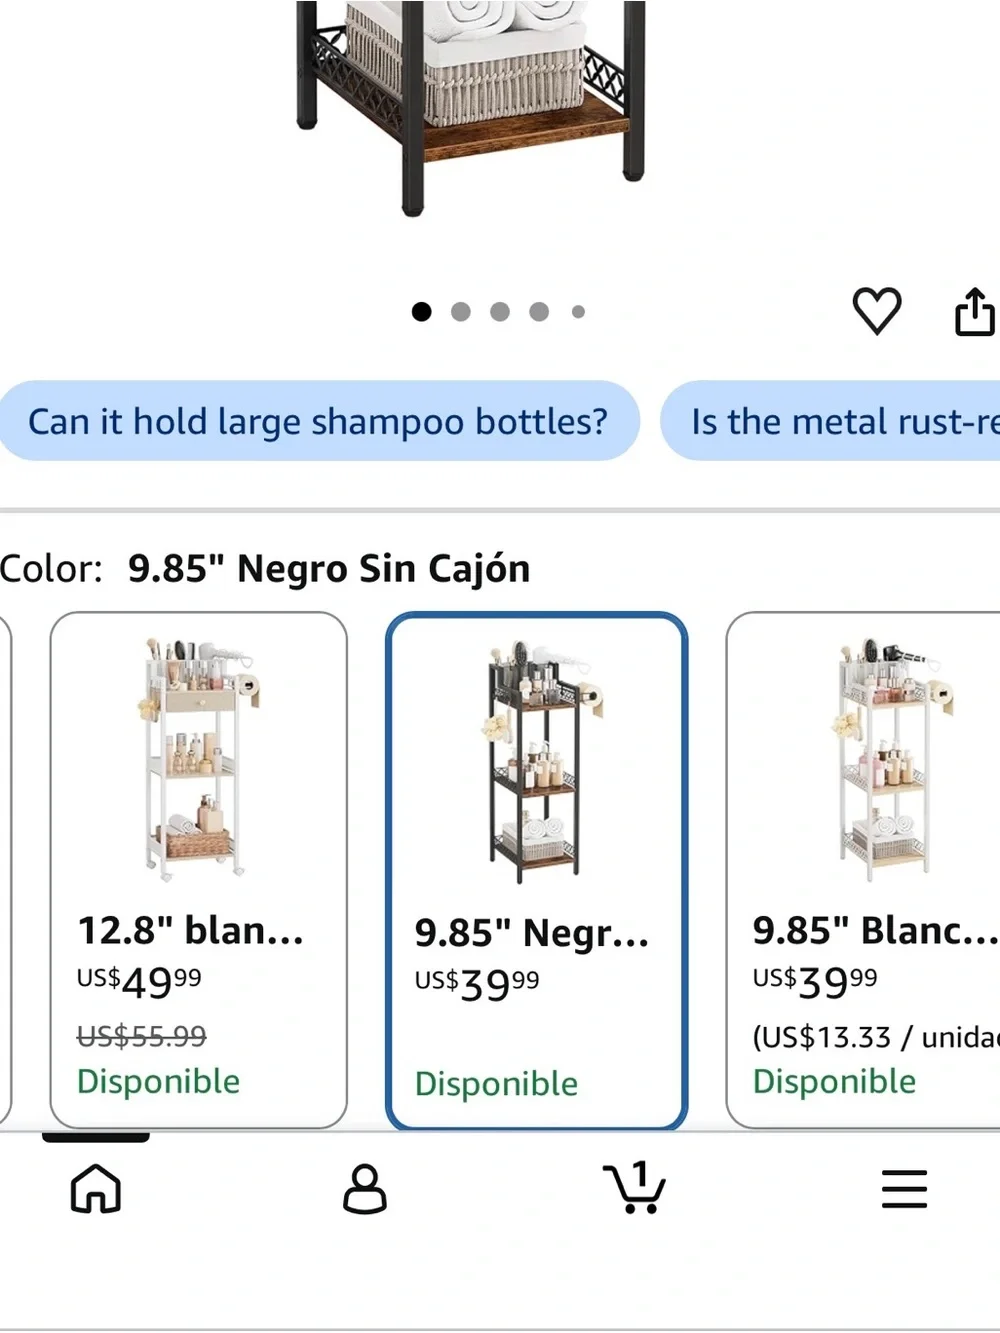Tap the partially visible leftmost color option

click(x=5, y=870)
